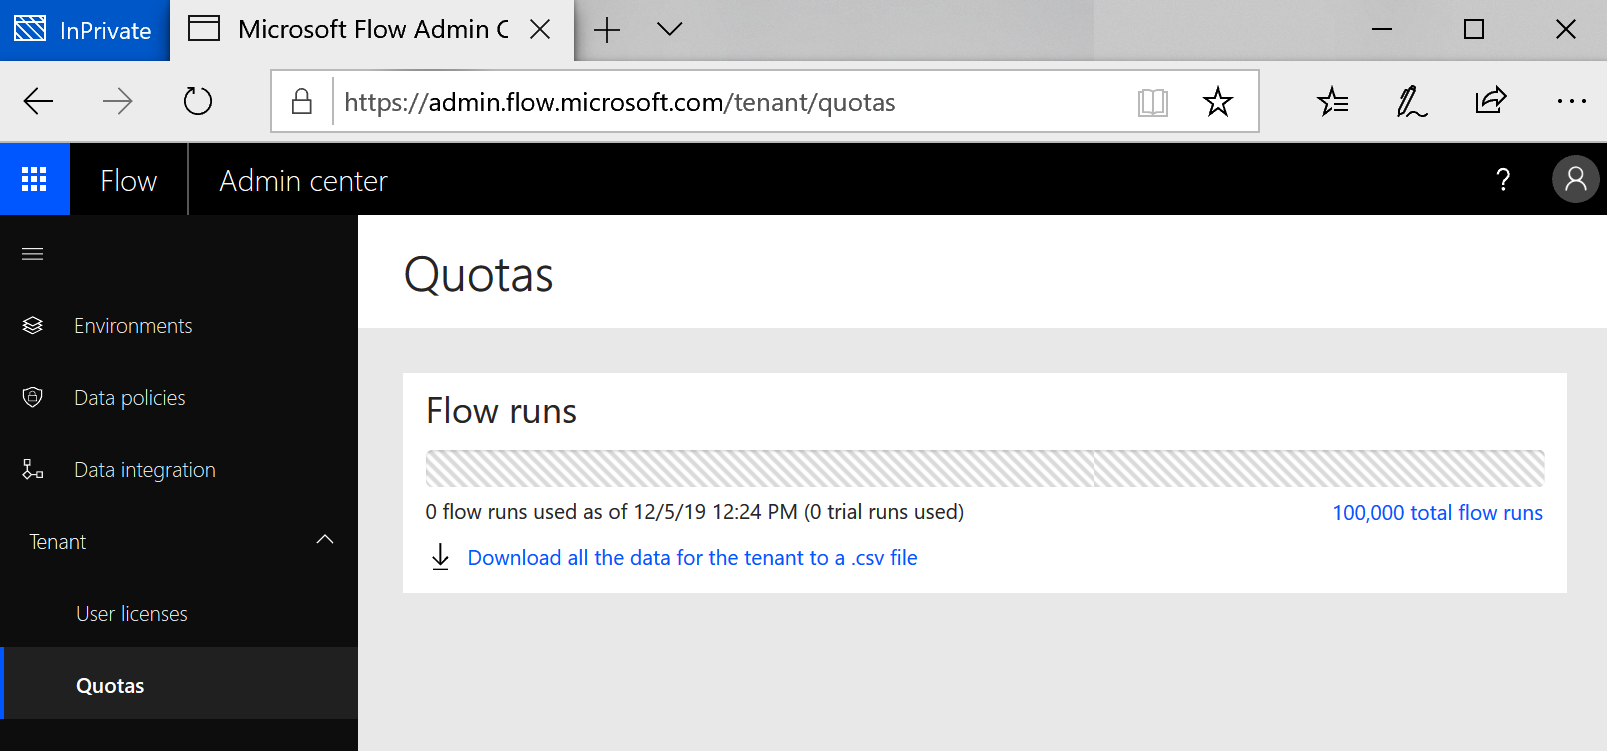This screenshot has height=751, width=1607.
Task: Click the Data integration icon
Action: tap(33, 469)
